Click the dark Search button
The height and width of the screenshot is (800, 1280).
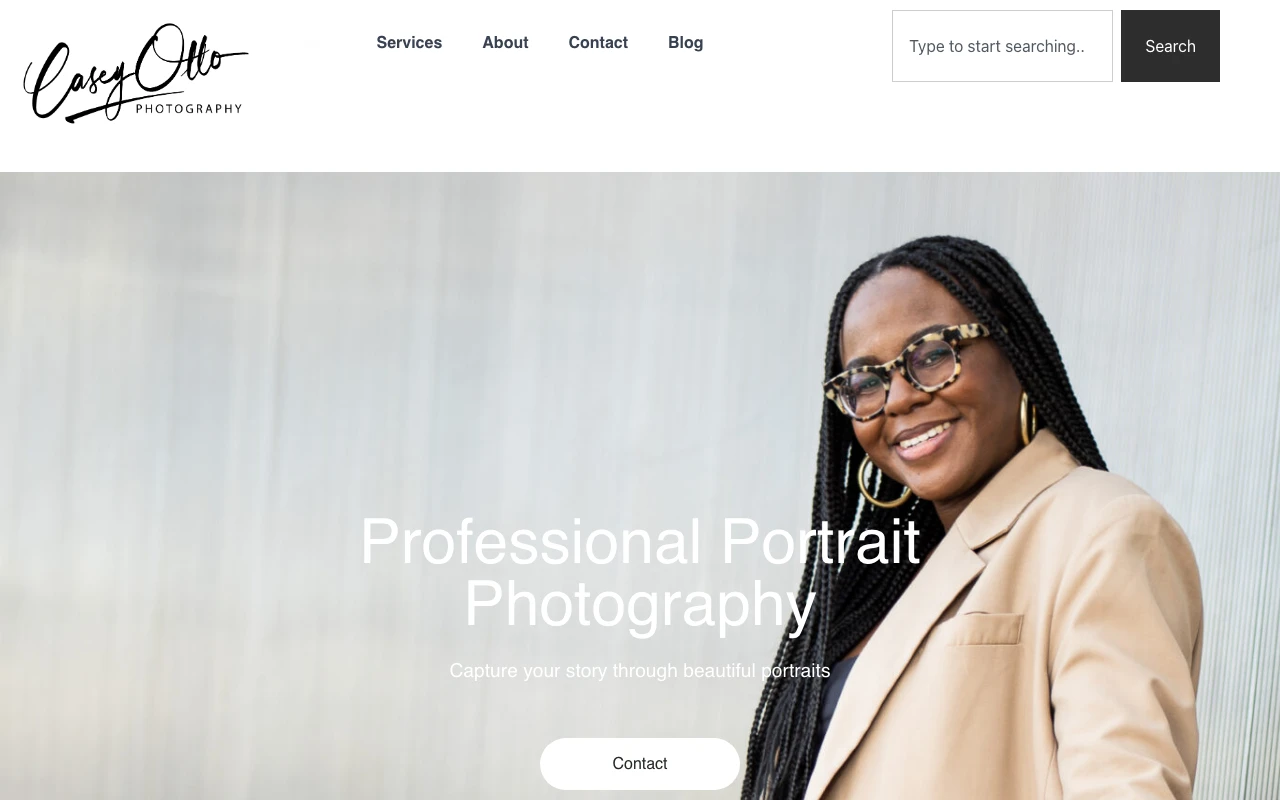click(1170, 46)
